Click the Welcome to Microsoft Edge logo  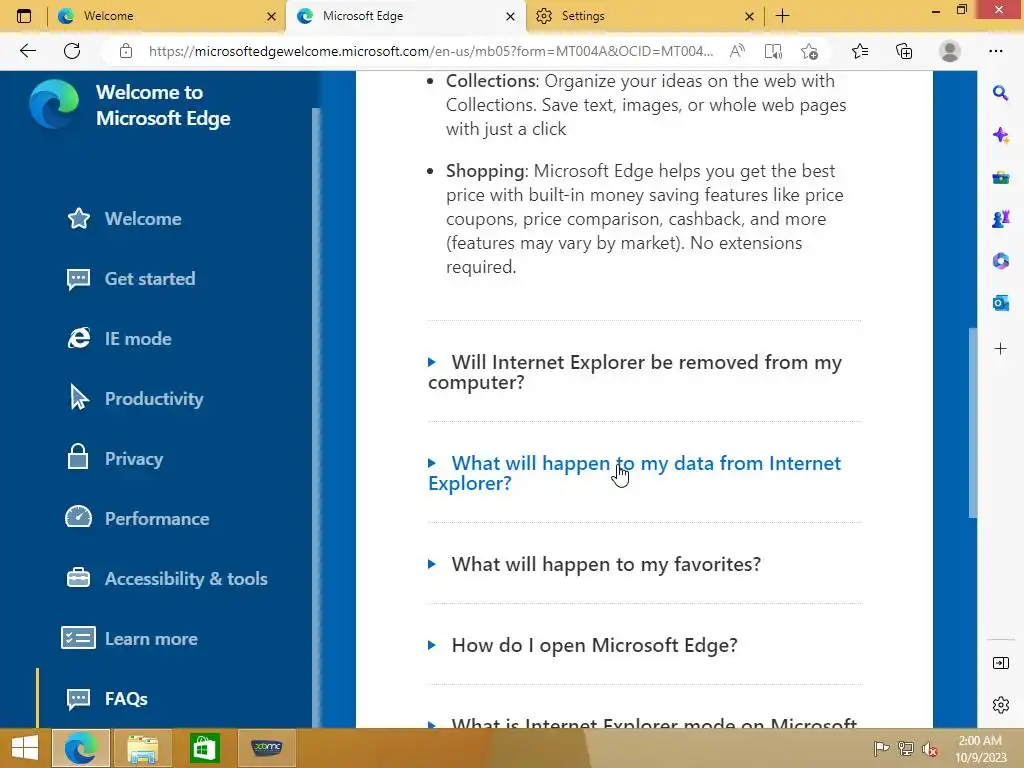54,104
